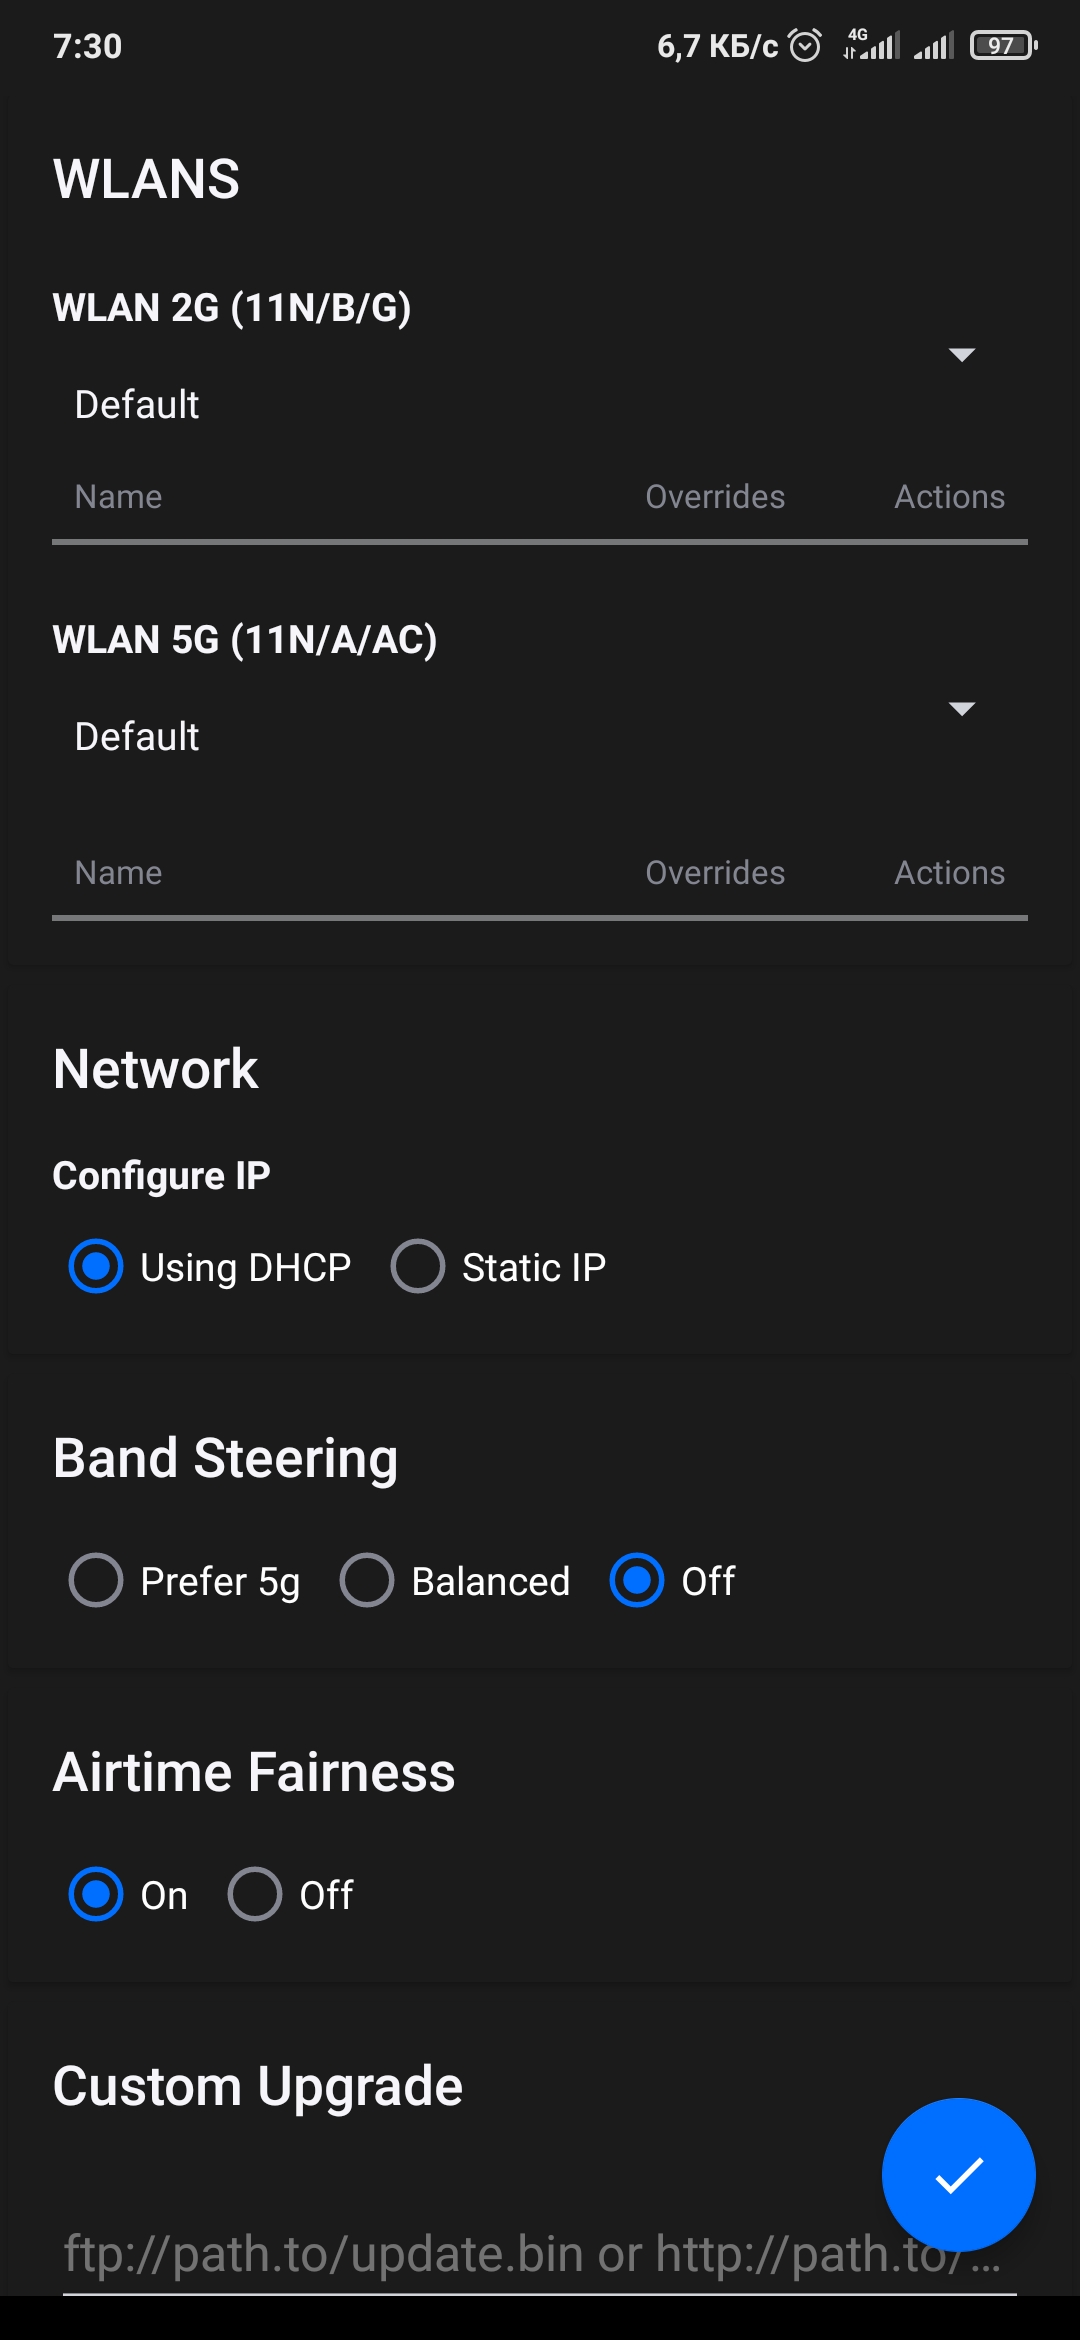Tap the second SIM signal bars icon

934,45
